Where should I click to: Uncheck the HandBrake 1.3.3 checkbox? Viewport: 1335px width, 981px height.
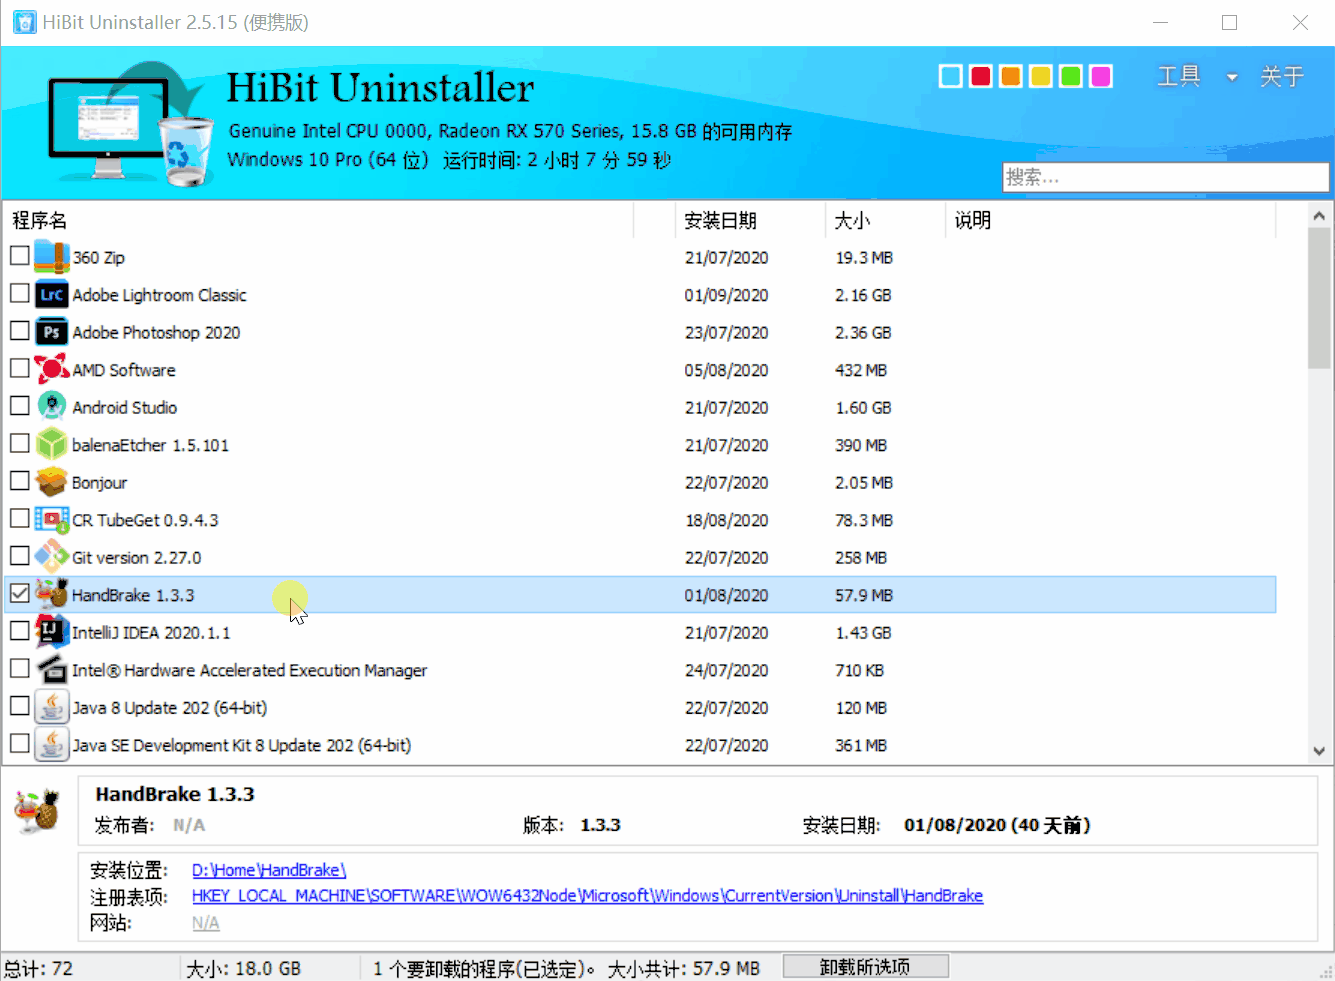[x=18, y=593]
